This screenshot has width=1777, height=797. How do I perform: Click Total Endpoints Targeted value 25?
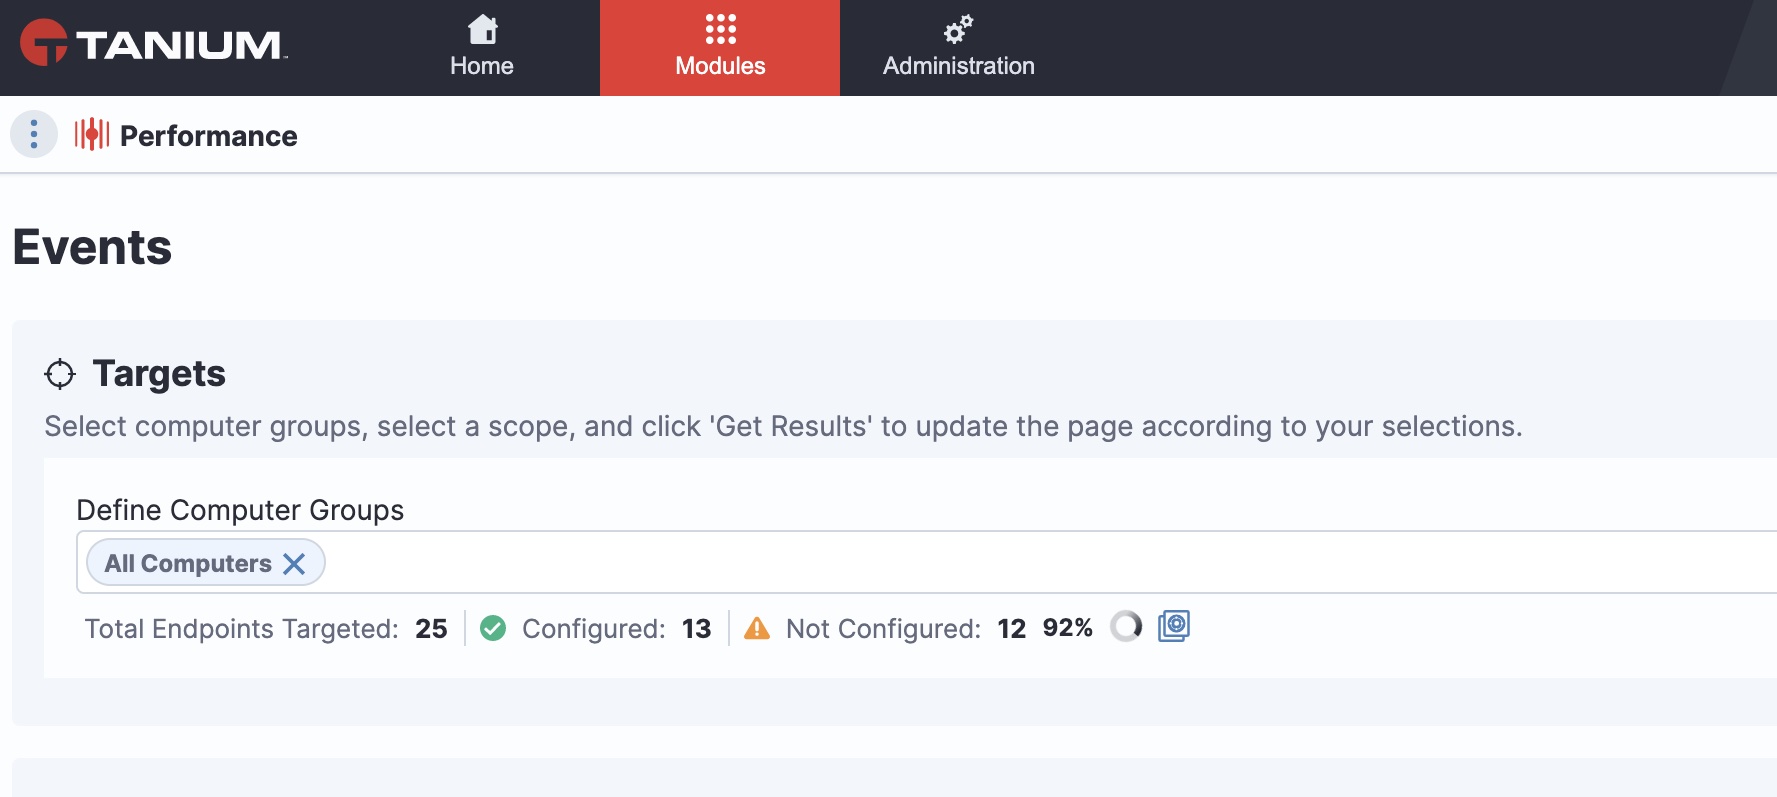coord(431,629)
